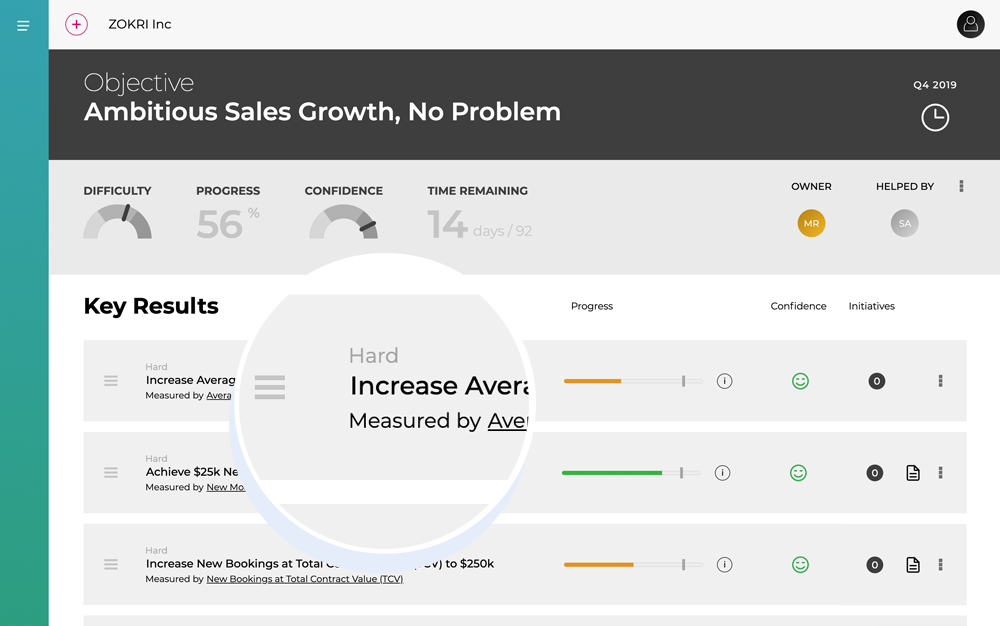Image resolution: width=1000 pixels, height=626 pixels.
Task: Open notes document icon on second key result
Action: click(x=912, y=473)
